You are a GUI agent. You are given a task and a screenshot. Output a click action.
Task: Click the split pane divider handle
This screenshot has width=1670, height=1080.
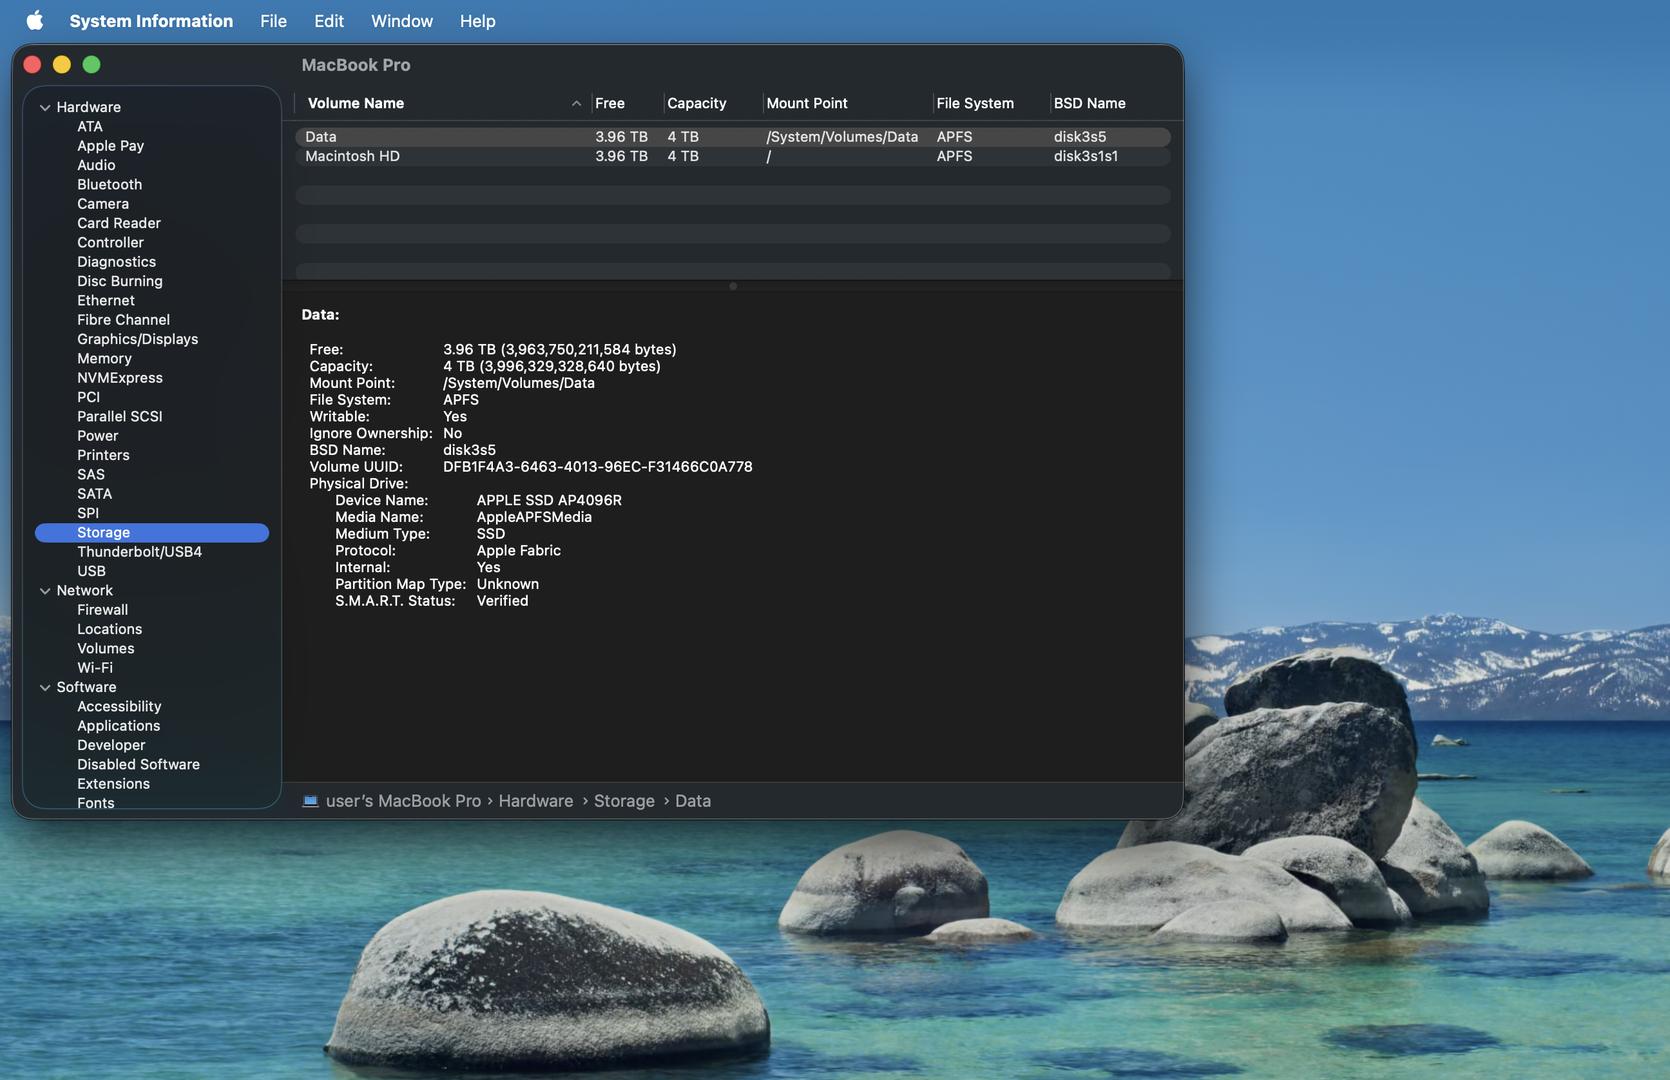(x=733, y=287)
